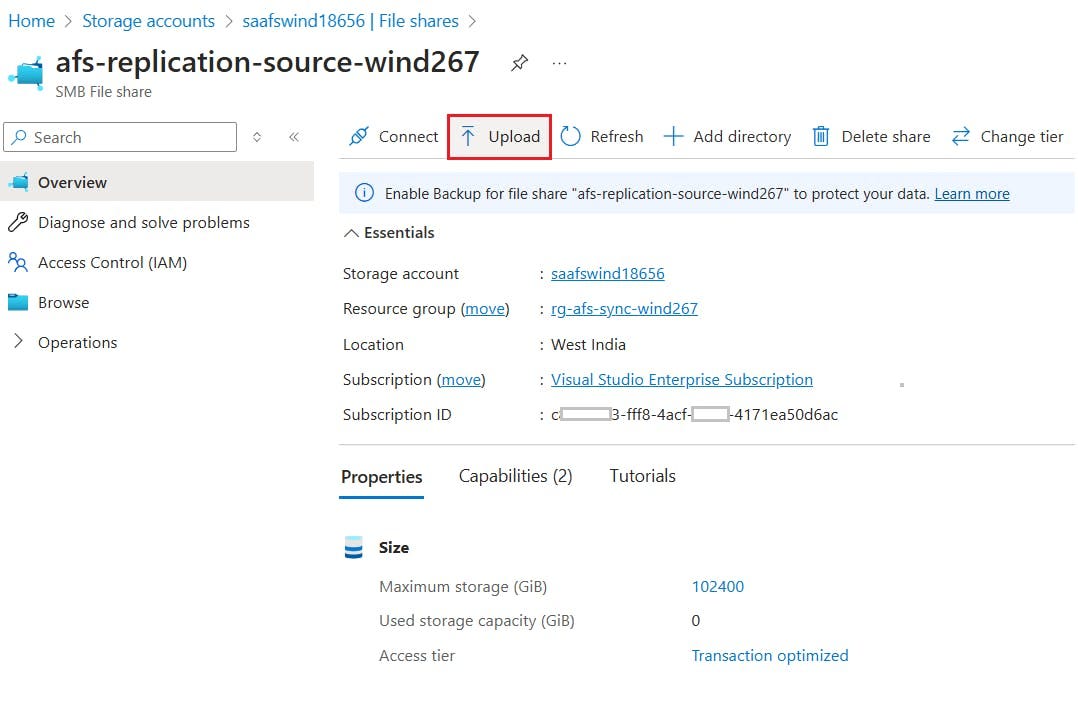
Task: Open Visual Studio Enterprise Subscription link
Action: point(681,380)
